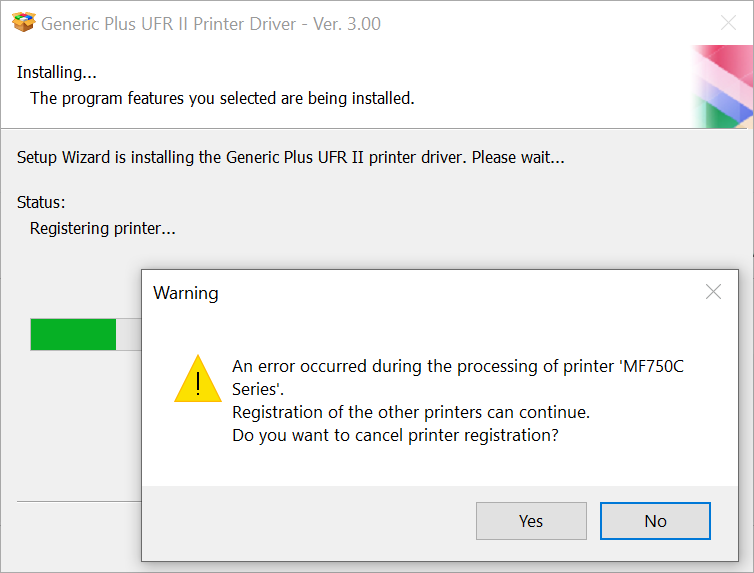Click the green filled part of progress bar
This screenshot has height=573, width=754.
point(73,334)
